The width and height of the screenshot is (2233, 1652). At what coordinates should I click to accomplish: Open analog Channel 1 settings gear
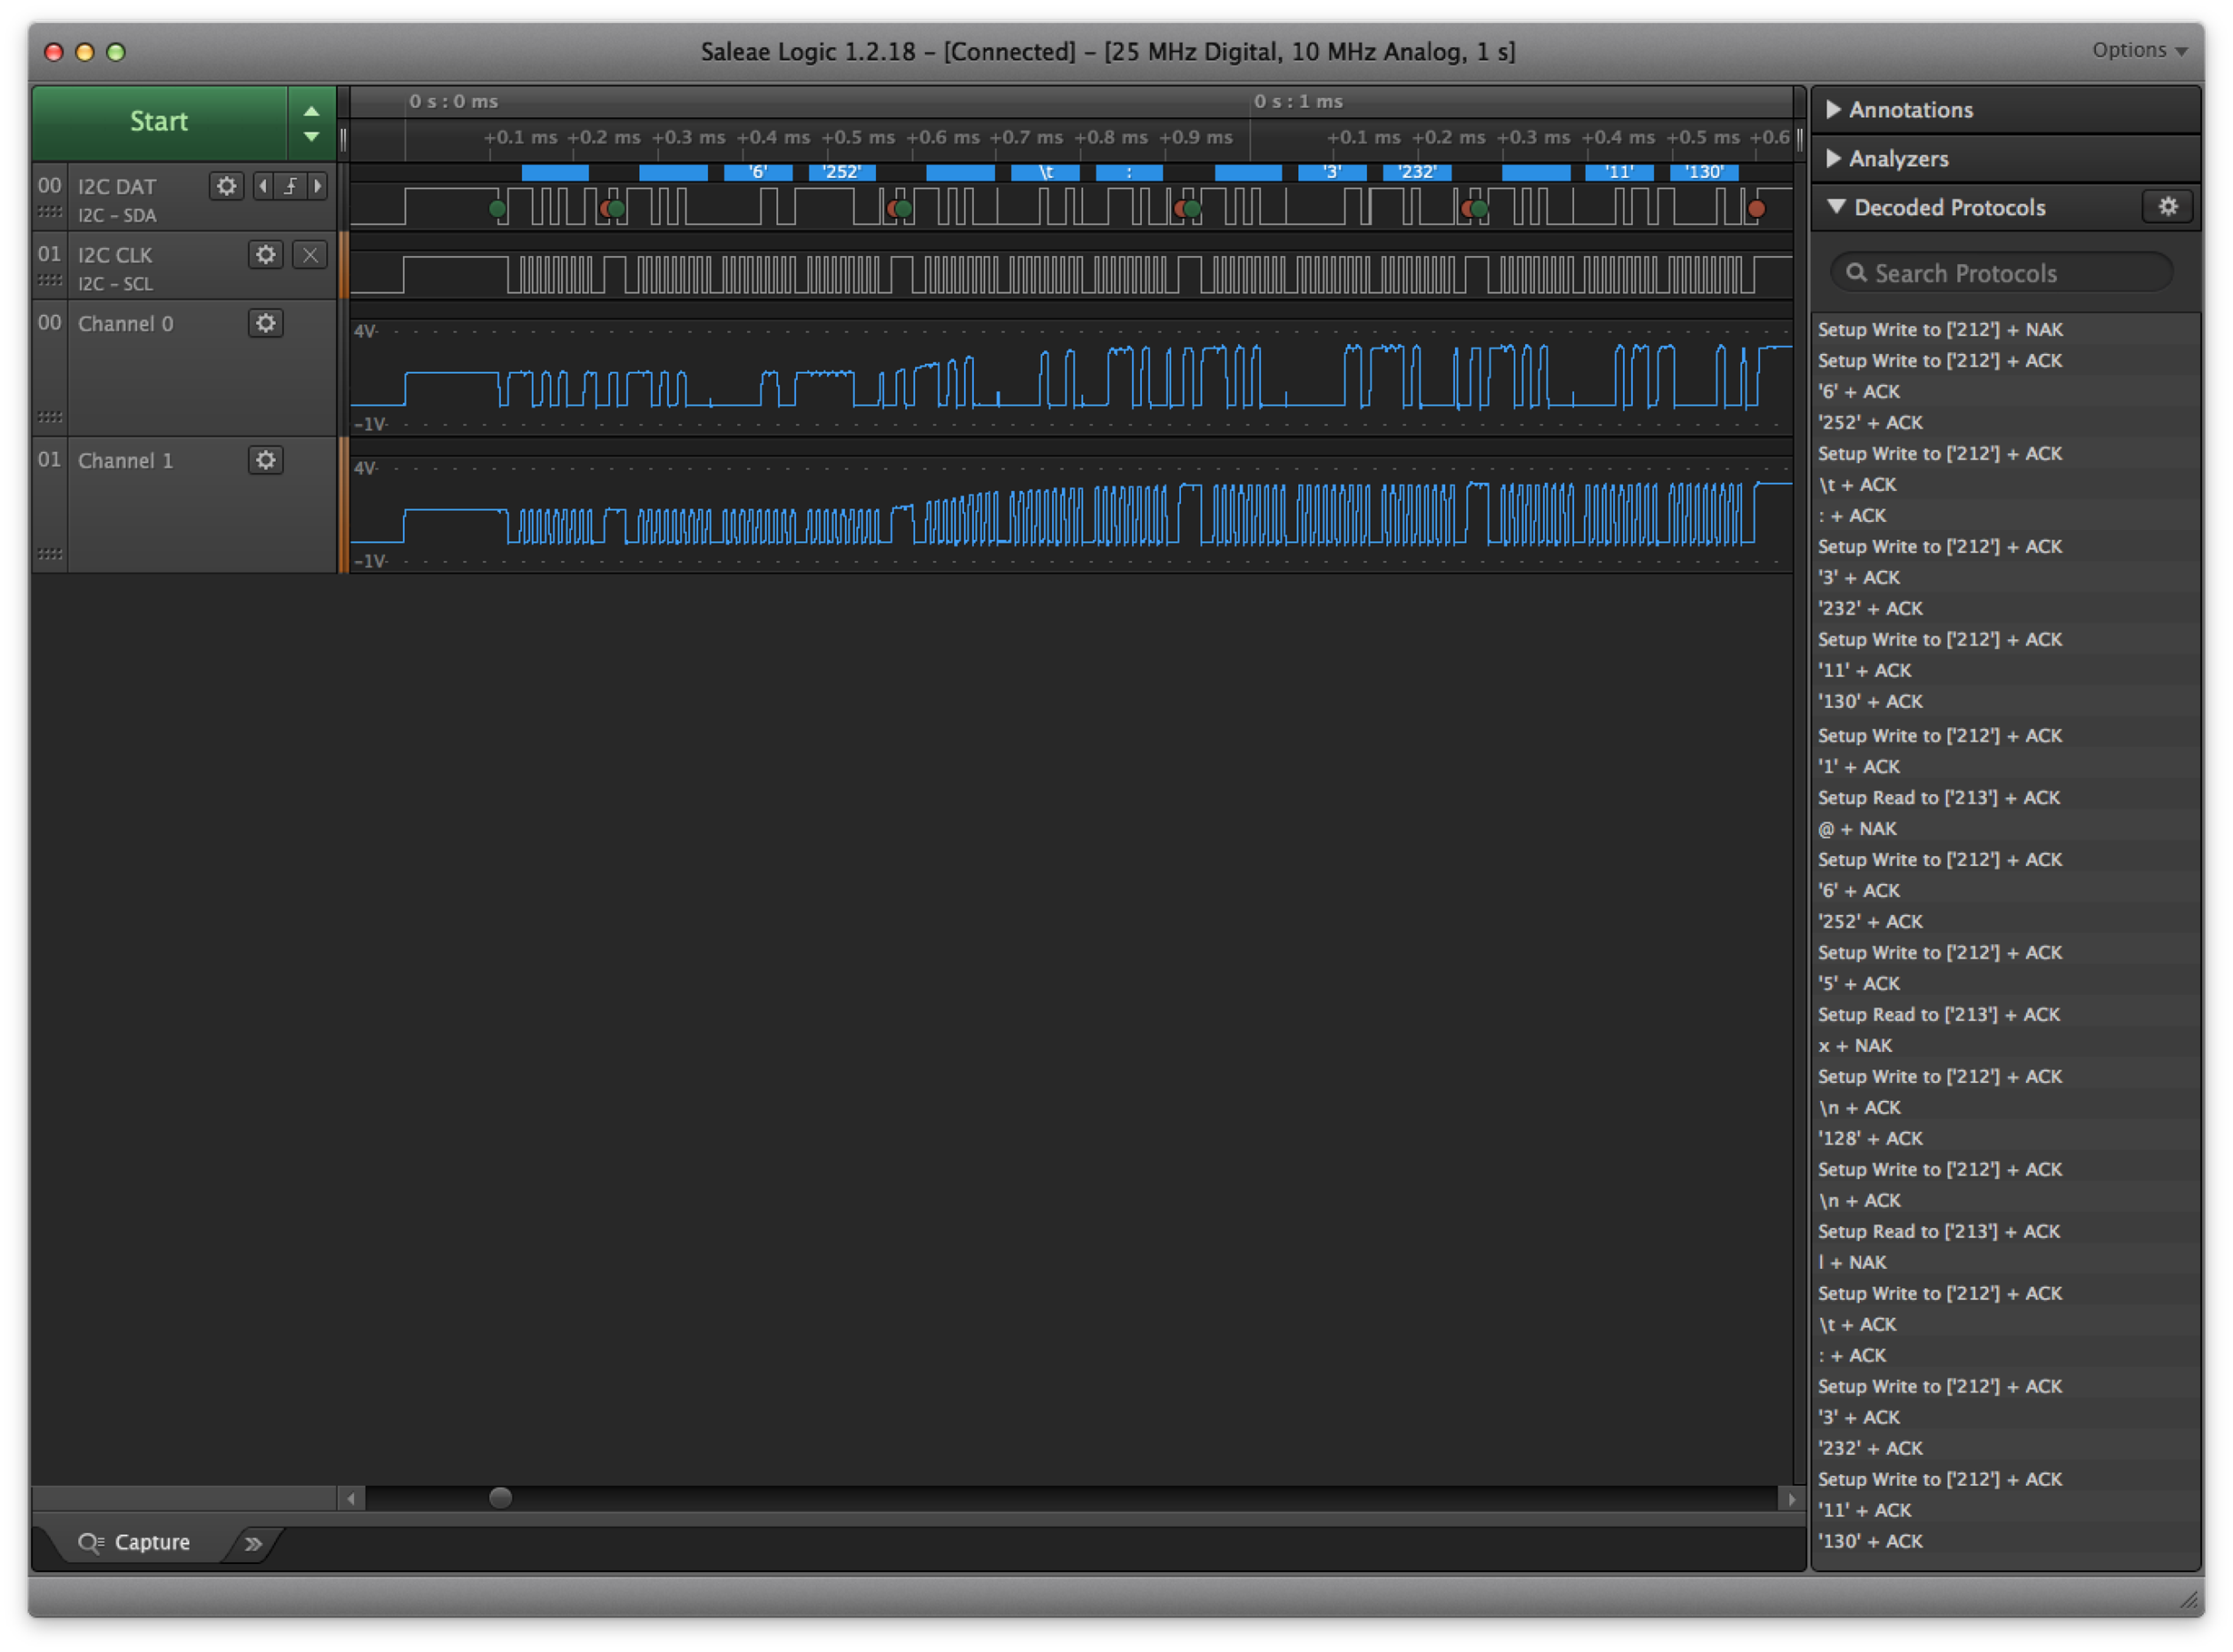point(265,460)
